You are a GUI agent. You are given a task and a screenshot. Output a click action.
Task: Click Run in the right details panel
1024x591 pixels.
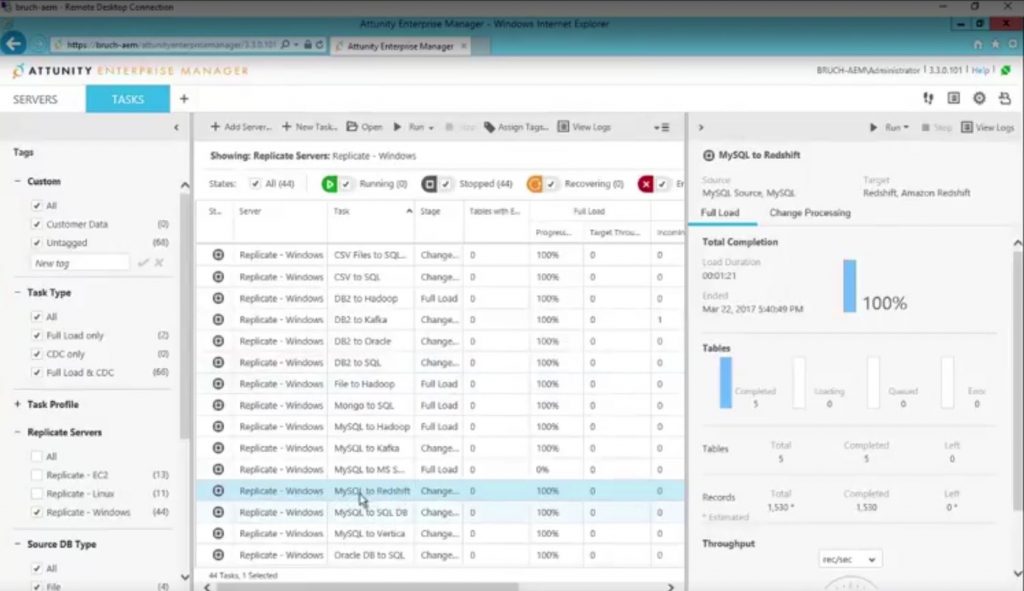coord(884,127)
